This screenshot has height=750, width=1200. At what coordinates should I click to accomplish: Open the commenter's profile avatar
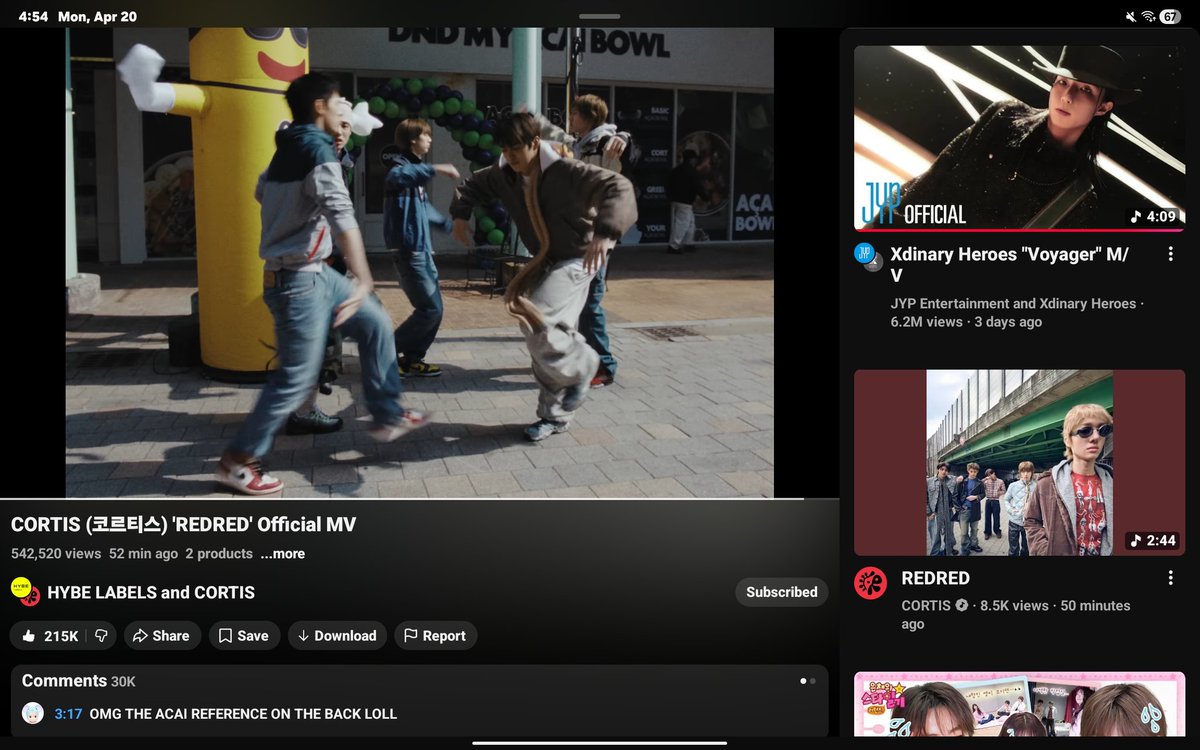point(33,713)
